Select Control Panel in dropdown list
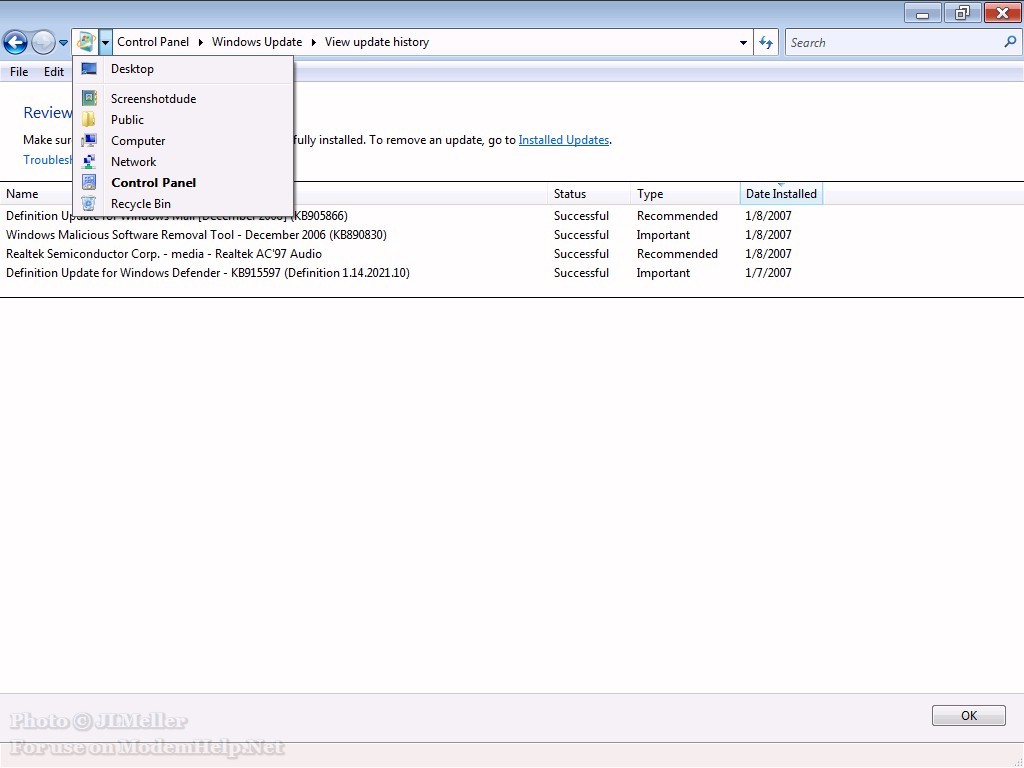 (153, 183)
